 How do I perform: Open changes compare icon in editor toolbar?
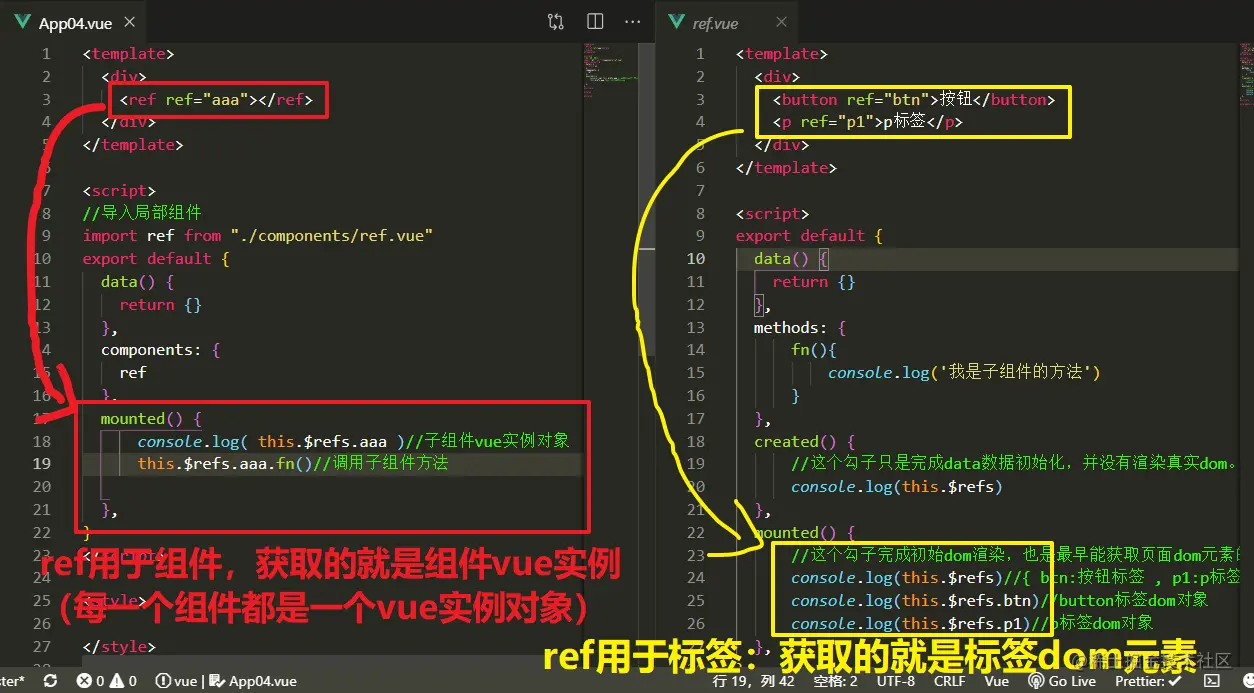pyautogui.click(x=556, y=21)
